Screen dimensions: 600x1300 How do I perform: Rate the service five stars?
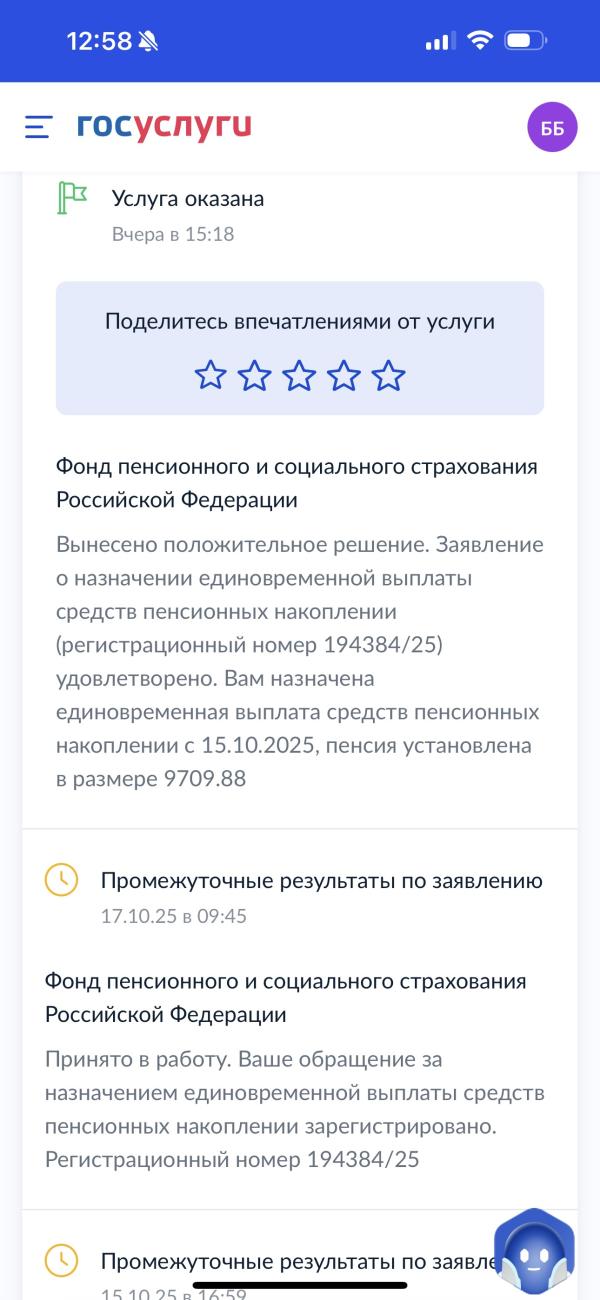click(x=388, y=376)
